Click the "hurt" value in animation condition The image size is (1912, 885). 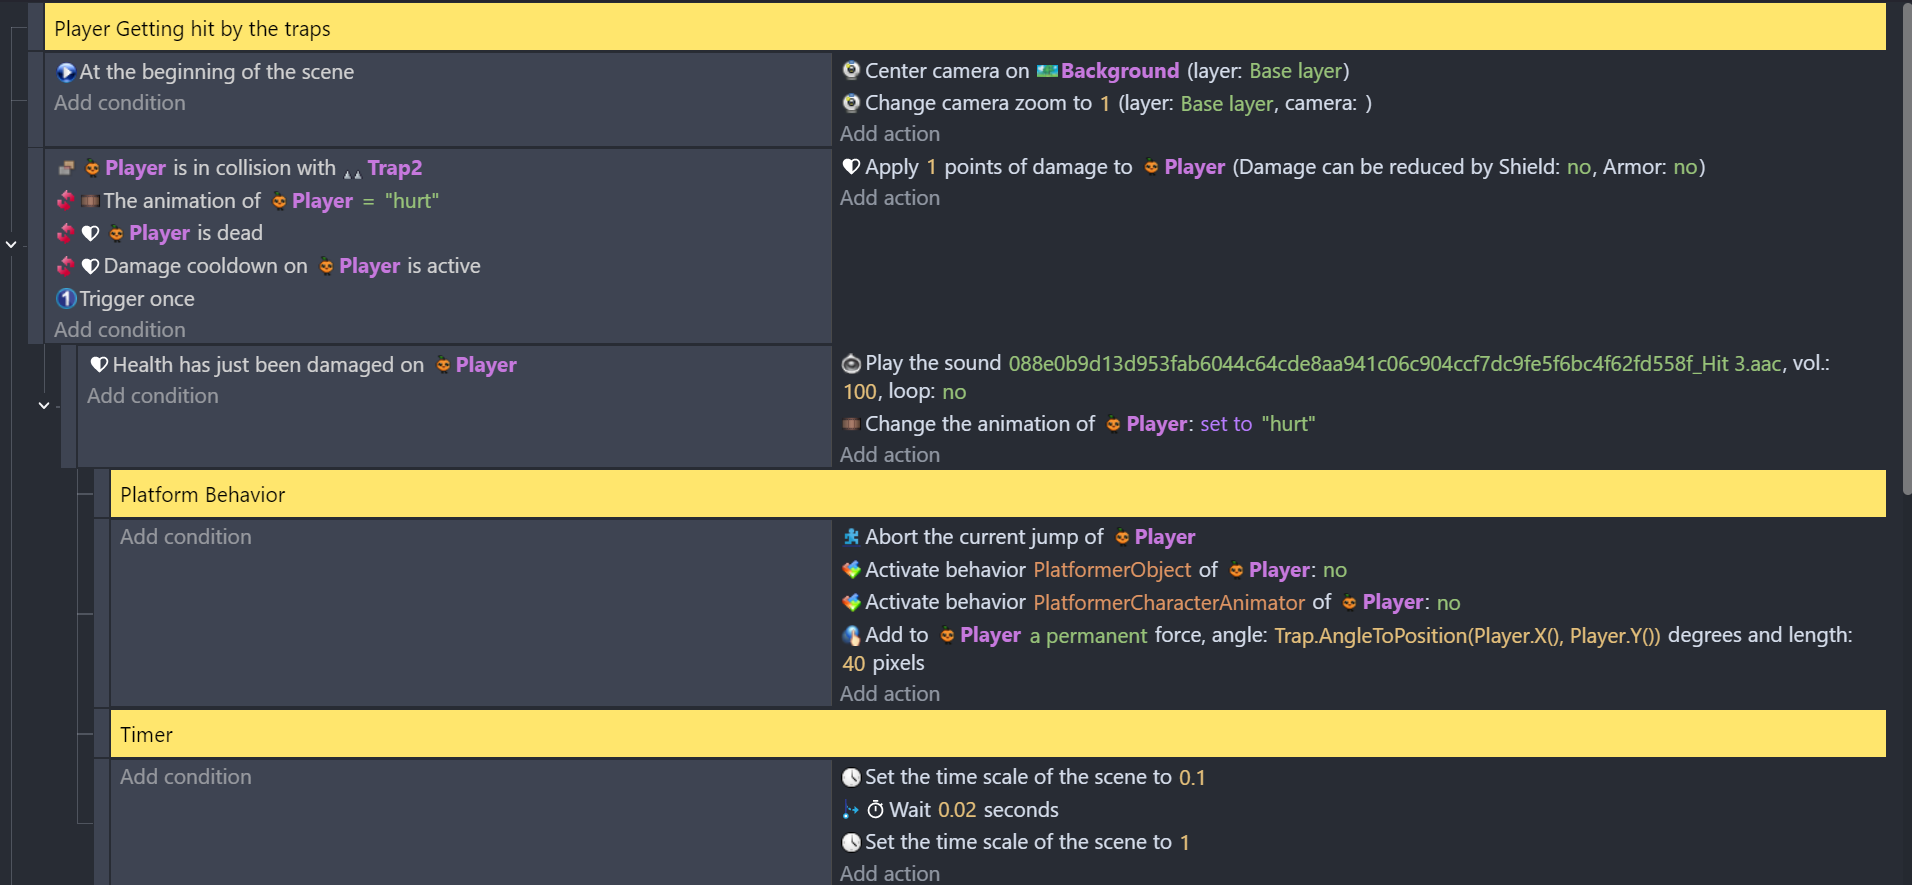point(412,201)
